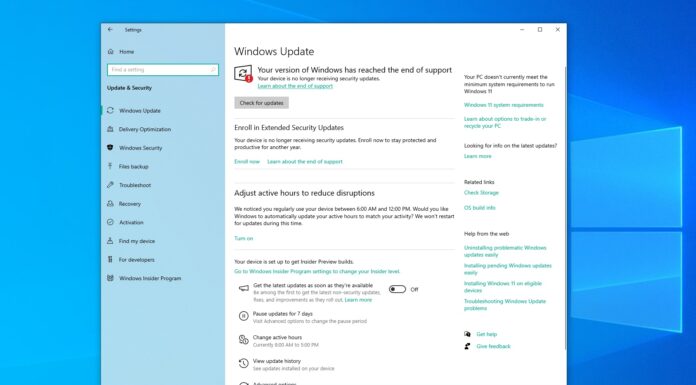Open Installing pending Windows updates easily link

point(508,269)
